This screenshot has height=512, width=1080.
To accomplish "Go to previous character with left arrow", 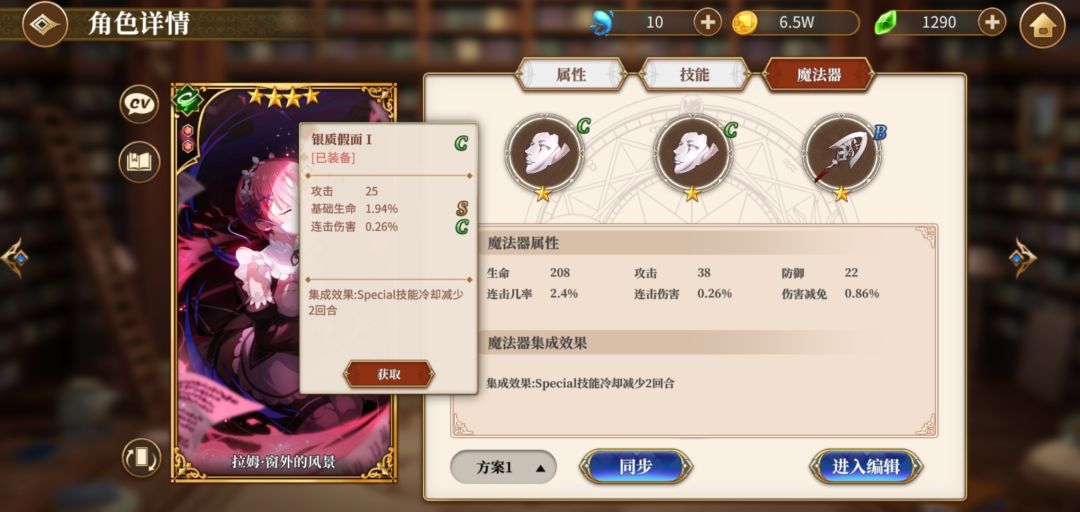I will 14,257.
